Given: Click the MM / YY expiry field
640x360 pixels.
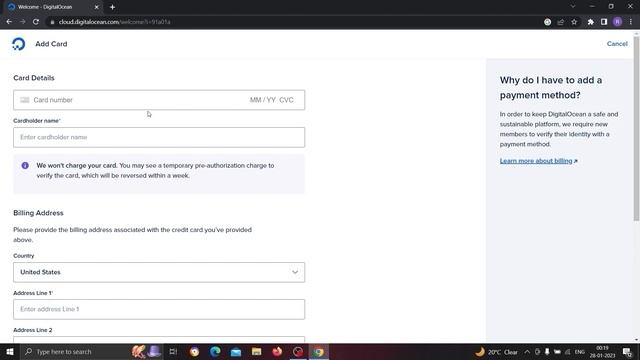Looking at the screenshot, I should [263, 100].
